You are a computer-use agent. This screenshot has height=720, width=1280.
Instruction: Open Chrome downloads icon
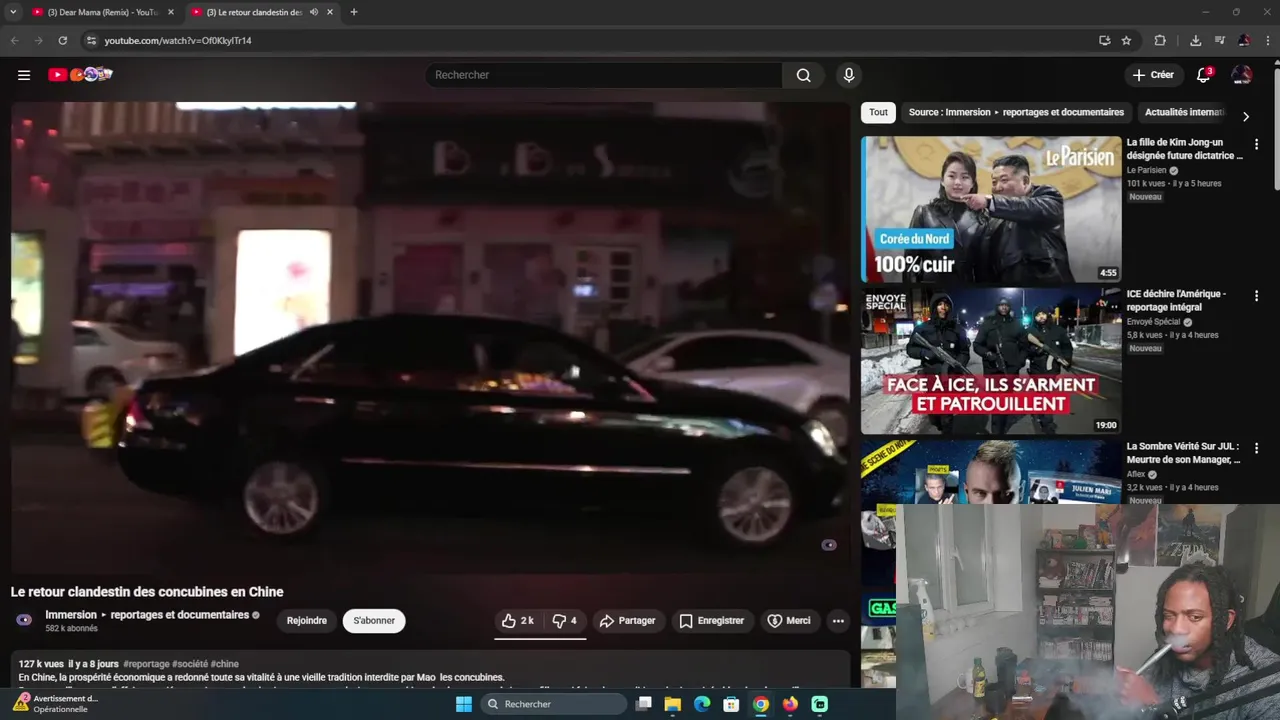(x=1195, y=40)
